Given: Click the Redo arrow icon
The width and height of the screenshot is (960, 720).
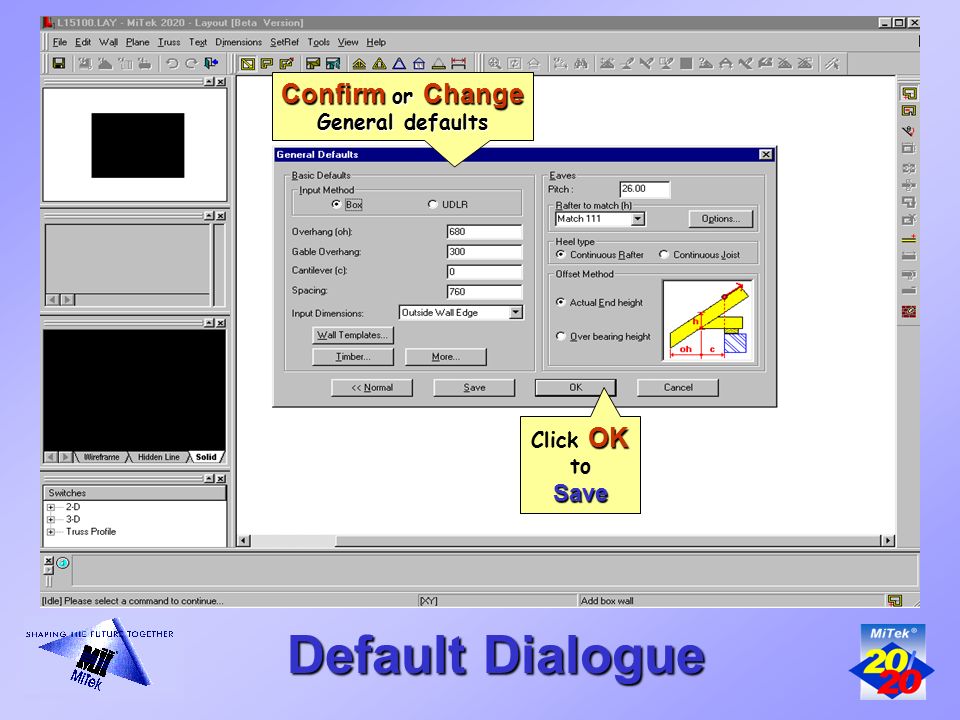Looking at the screenshot, I should click(x=191, y=63).
